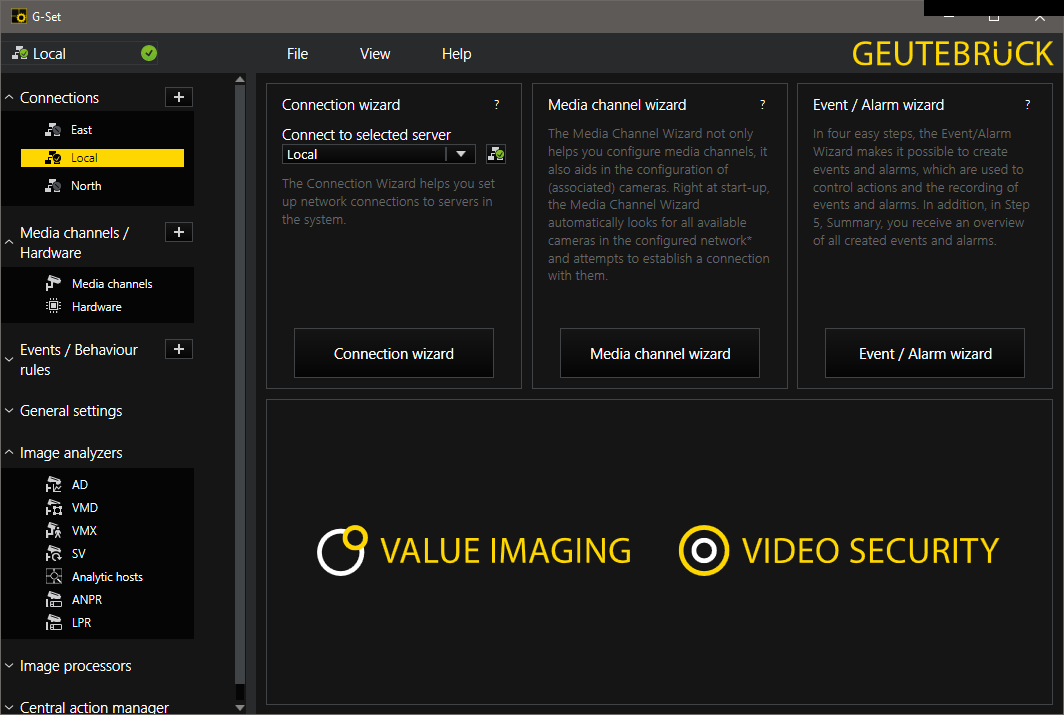Launch the Connection wizard button
The height and width of the screenshot is (715, 1064).
coord(394,353)
